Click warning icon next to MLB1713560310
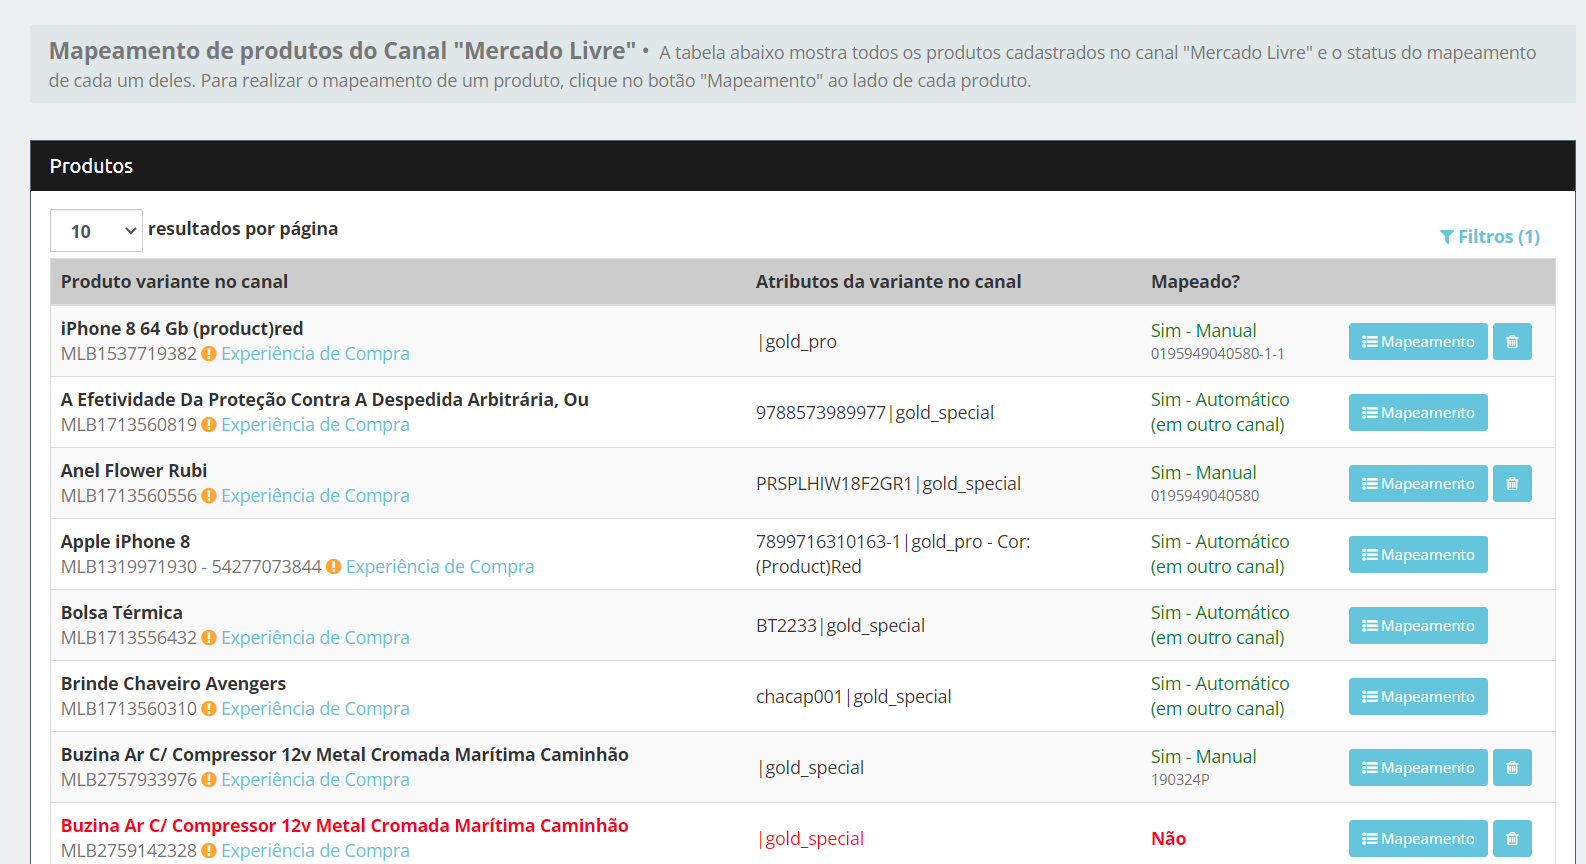 (209, 709)
